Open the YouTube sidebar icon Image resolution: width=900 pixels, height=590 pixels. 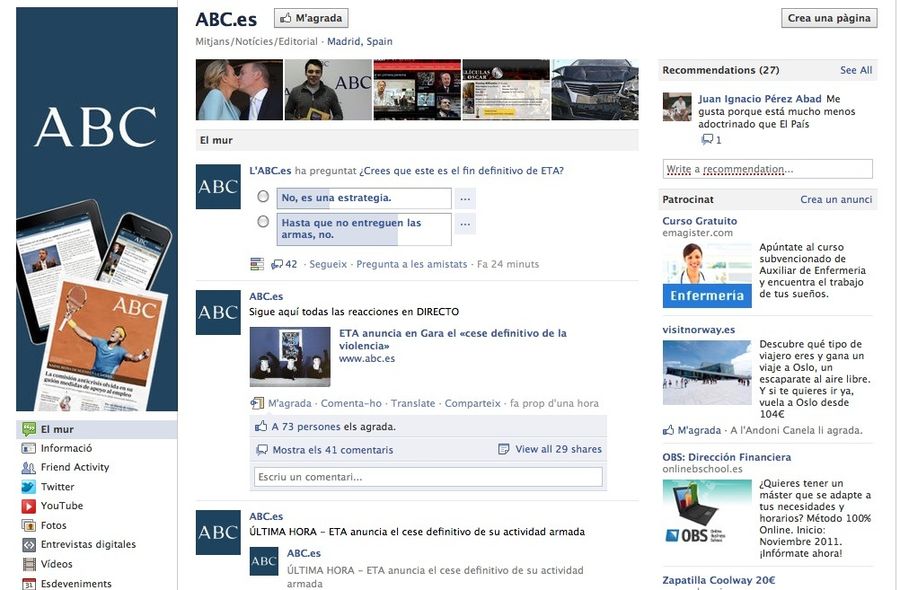click(x=29, y=506)
